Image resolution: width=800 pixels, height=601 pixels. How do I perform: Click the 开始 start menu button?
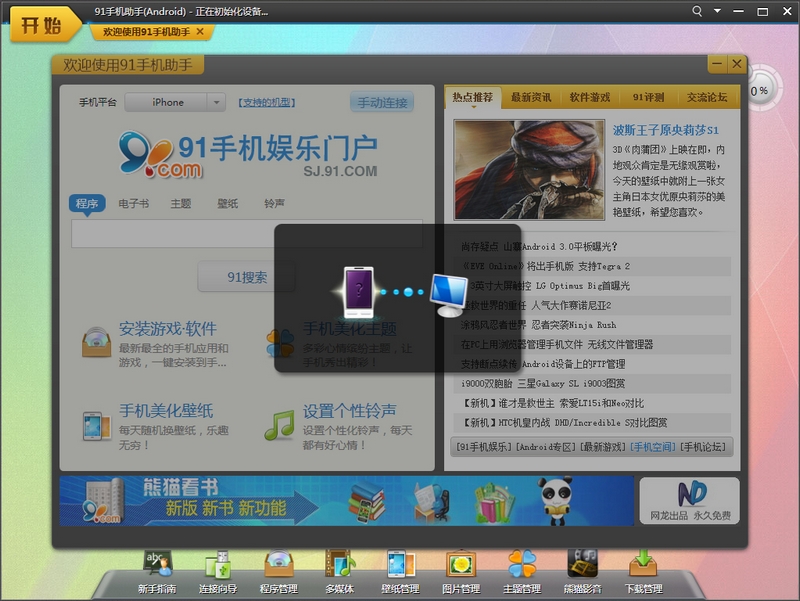click(x=41, y=25)
